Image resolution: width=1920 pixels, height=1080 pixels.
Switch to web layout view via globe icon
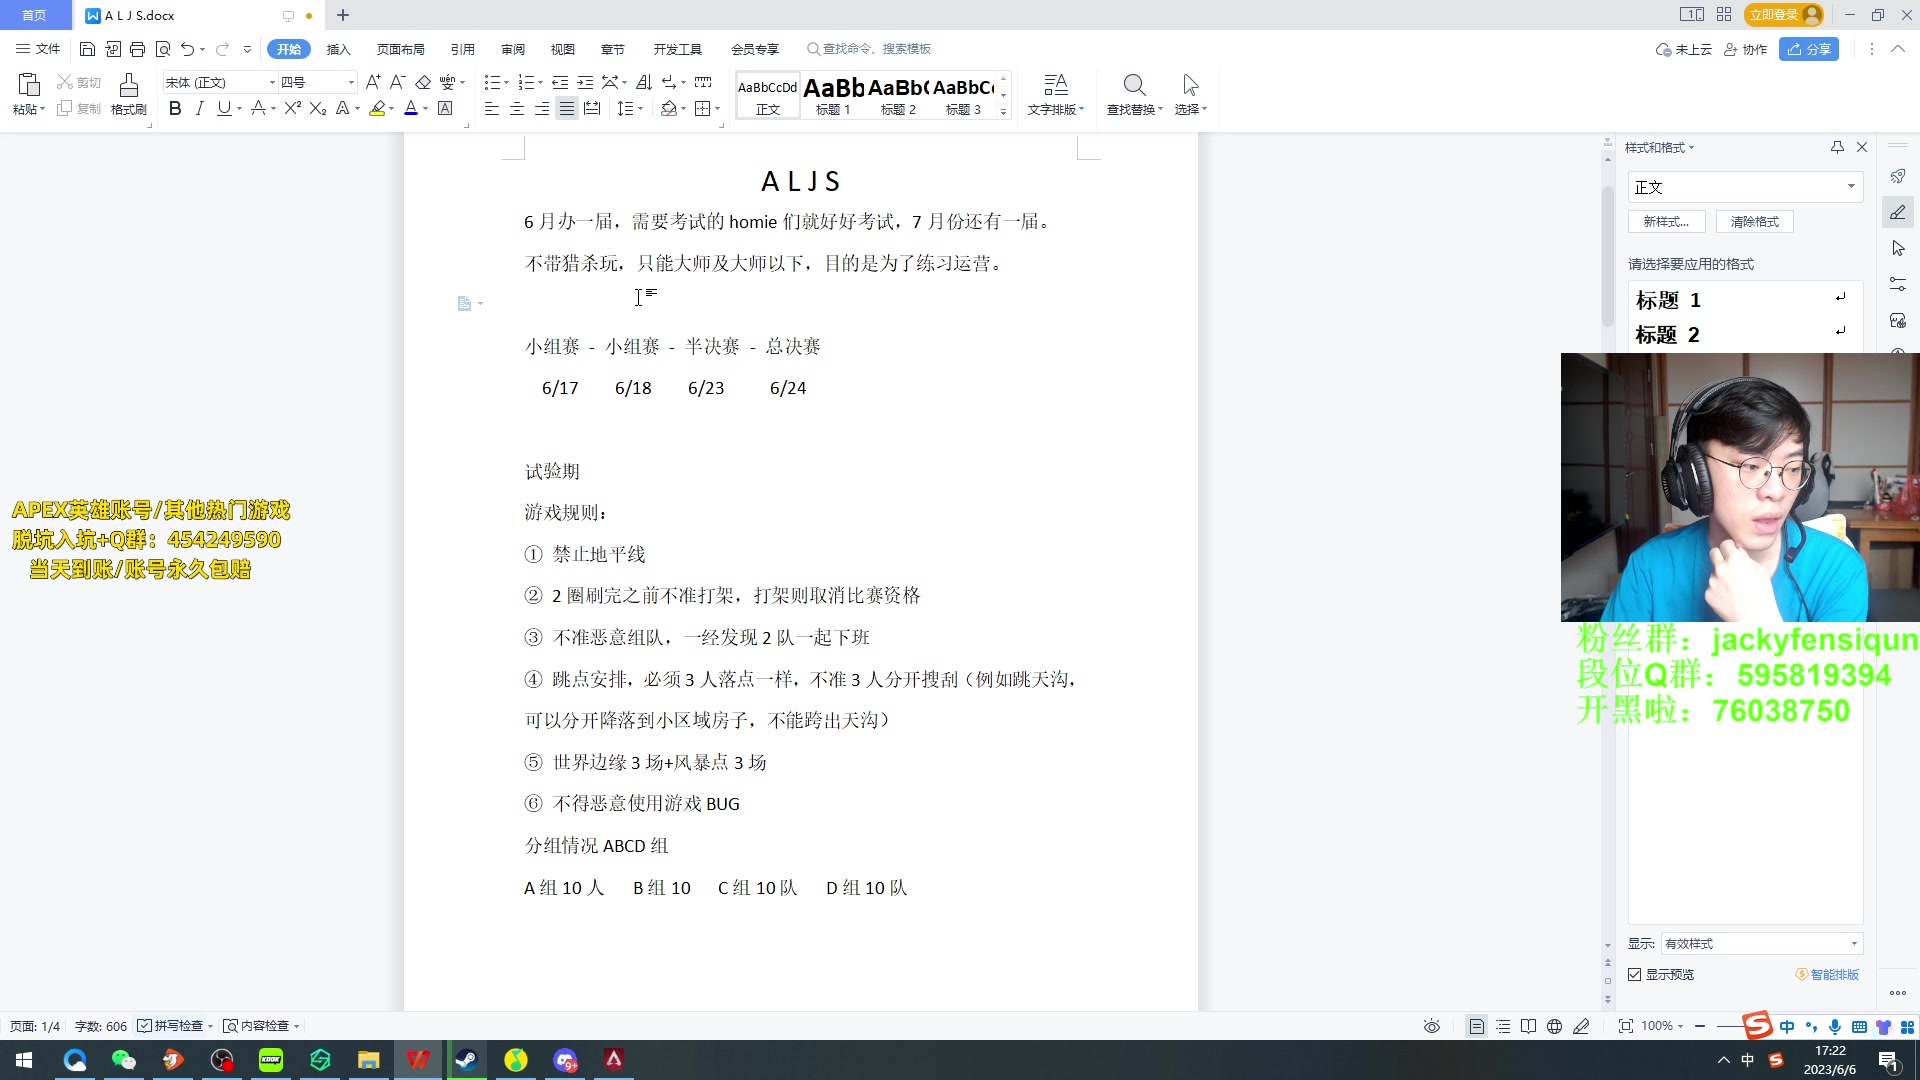click(1554, 1026)
